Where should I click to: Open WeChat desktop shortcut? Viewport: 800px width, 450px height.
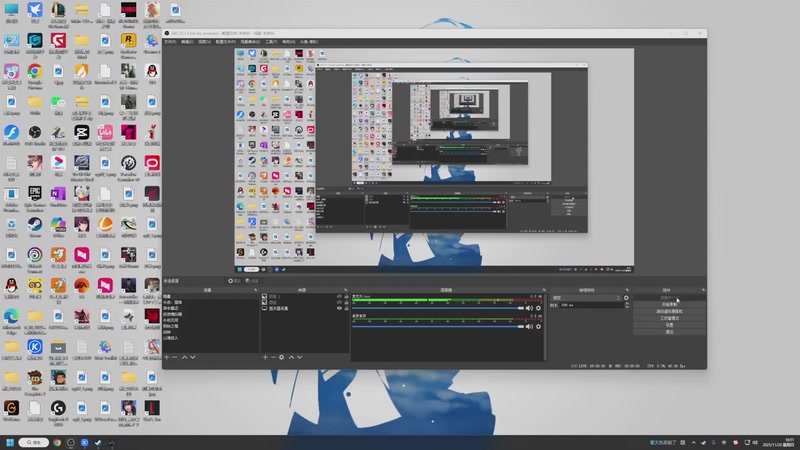coord(58,106)
